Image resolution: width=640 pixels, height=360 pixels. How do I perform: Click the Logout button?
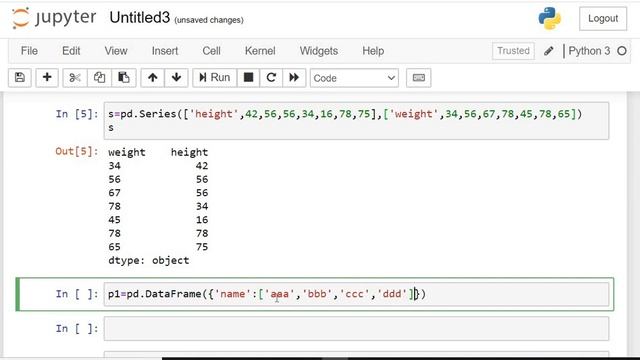point(603,18)
